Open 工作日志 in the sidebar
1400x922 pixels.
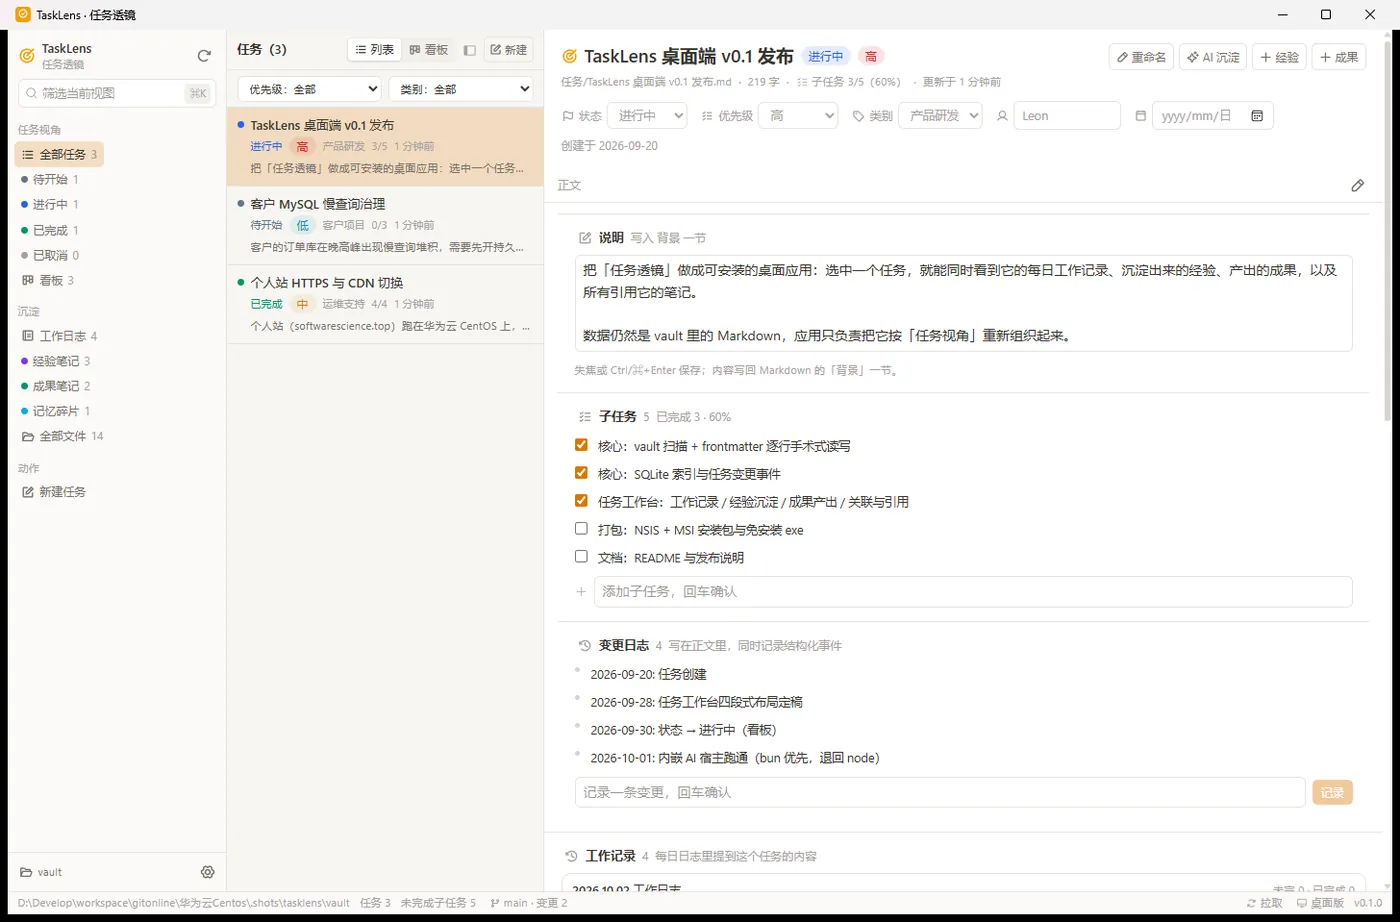[x=59, y=336]
